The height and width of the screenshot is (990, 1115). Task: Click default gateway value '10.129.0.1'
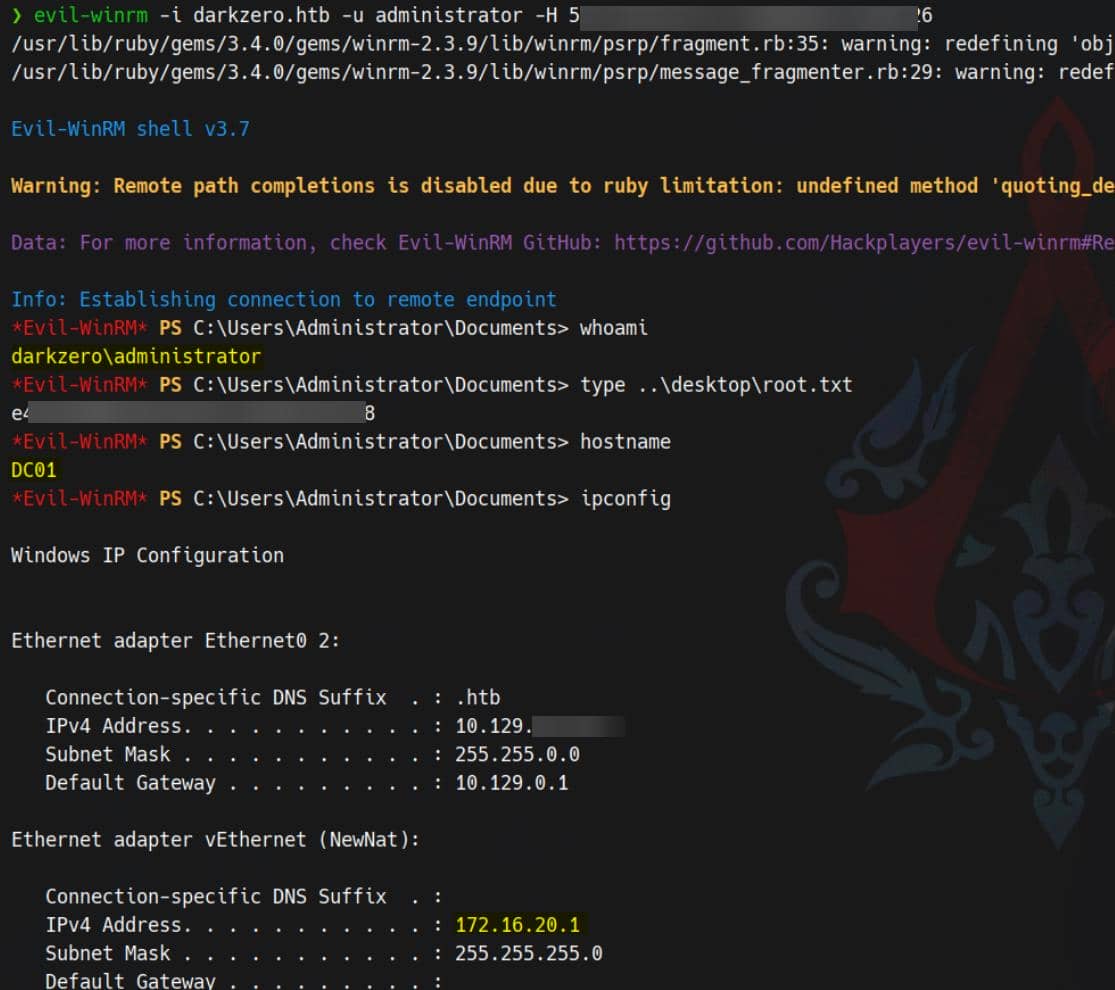[x=511, y=783]
